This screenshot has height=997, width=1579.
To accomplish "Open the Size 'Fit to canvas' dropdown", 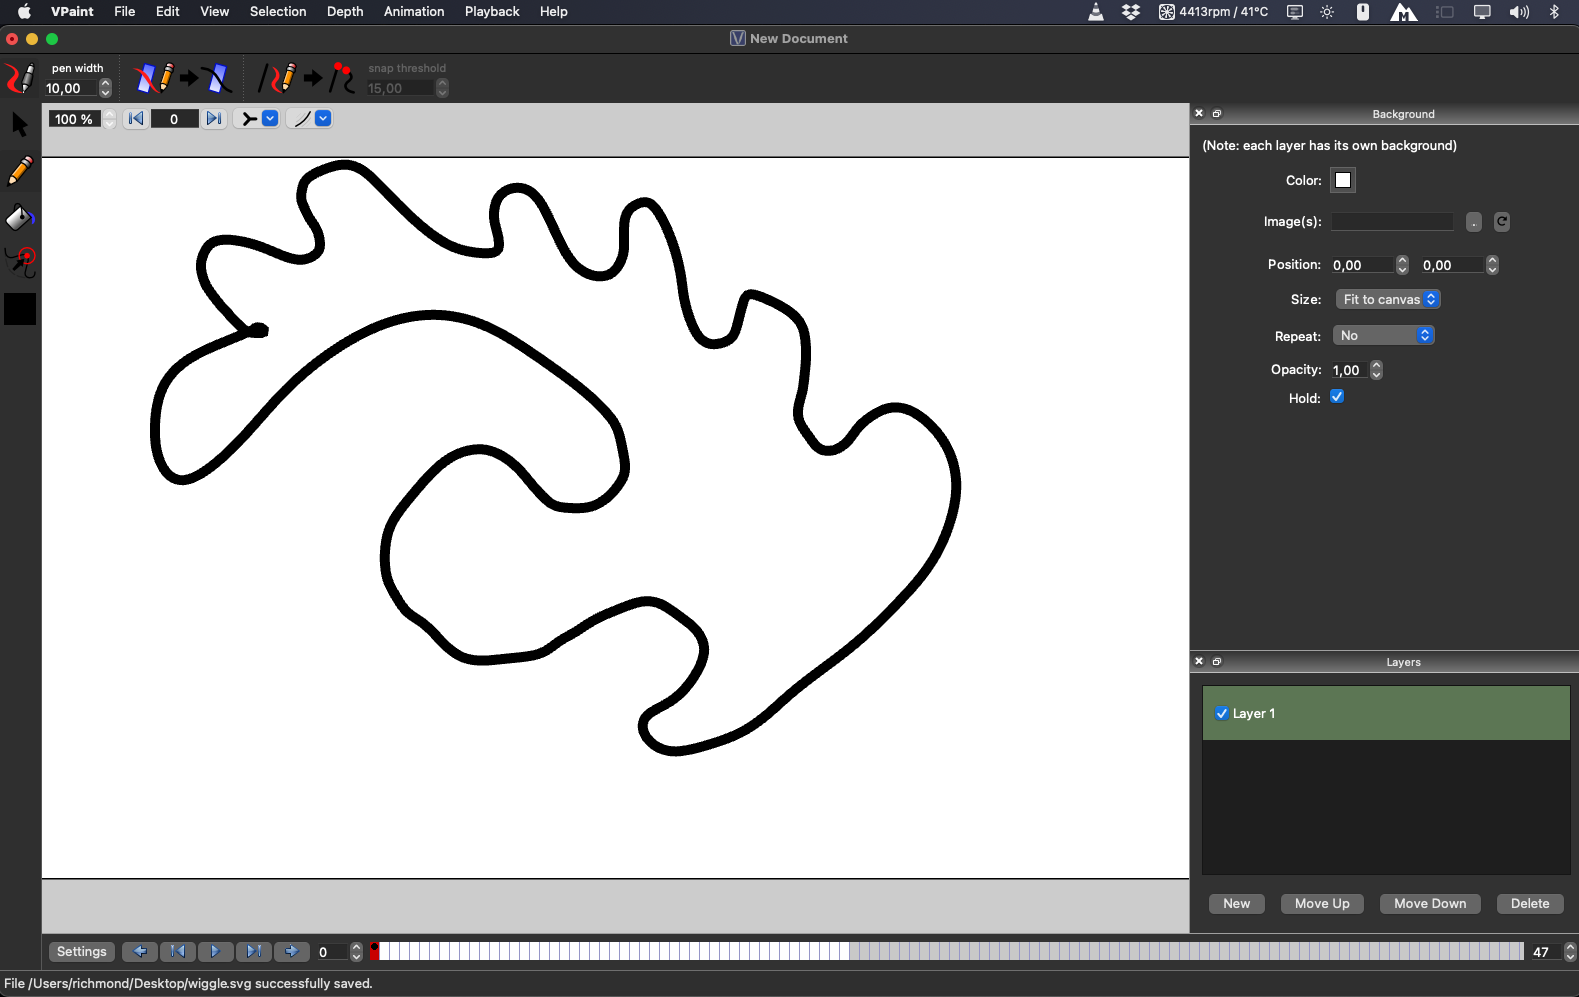I will (x=1388, y=299).
